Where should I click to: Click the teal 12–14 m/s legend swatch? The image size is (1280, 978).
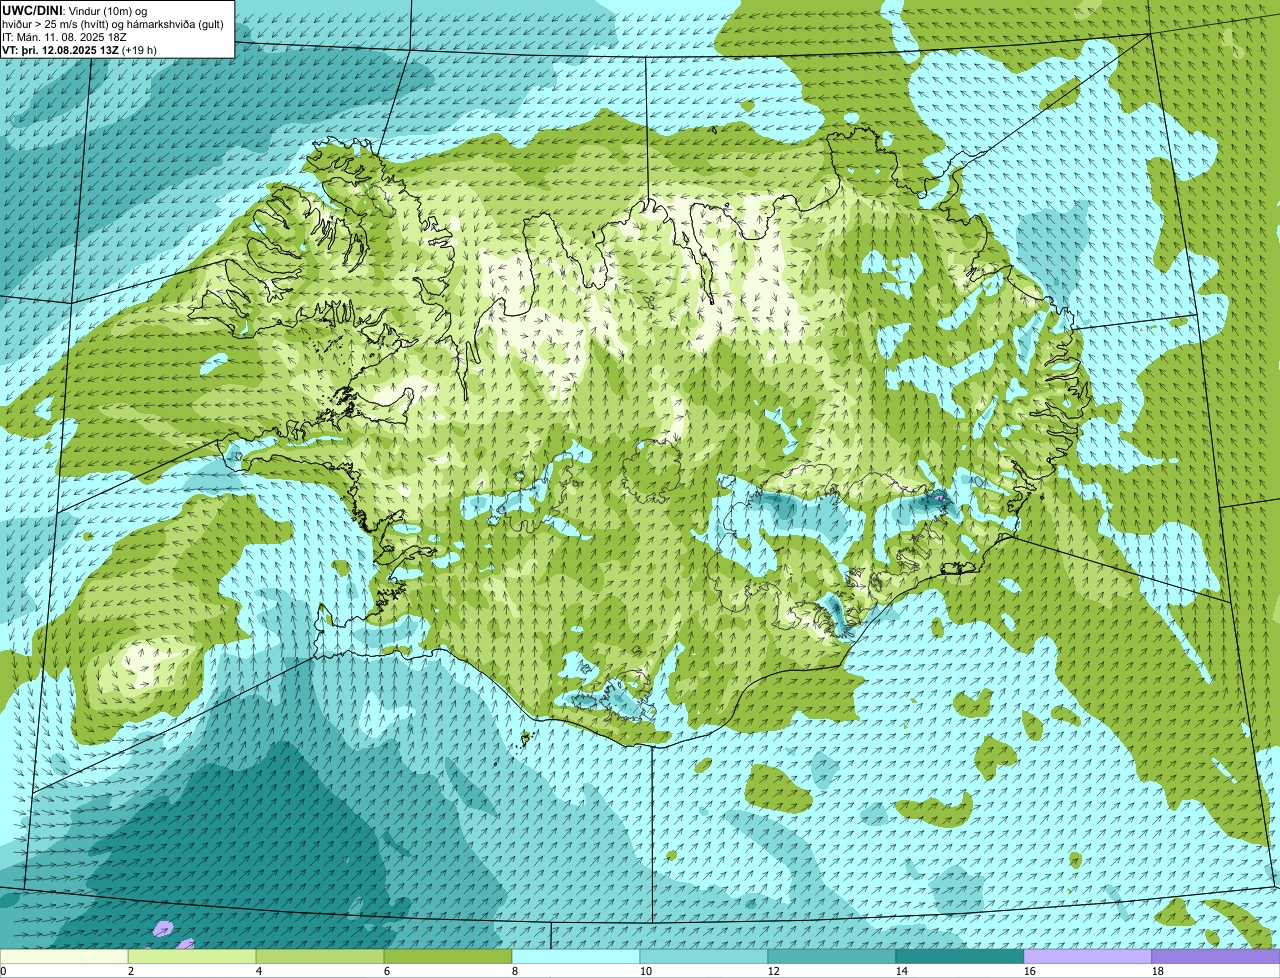[832, 957]
